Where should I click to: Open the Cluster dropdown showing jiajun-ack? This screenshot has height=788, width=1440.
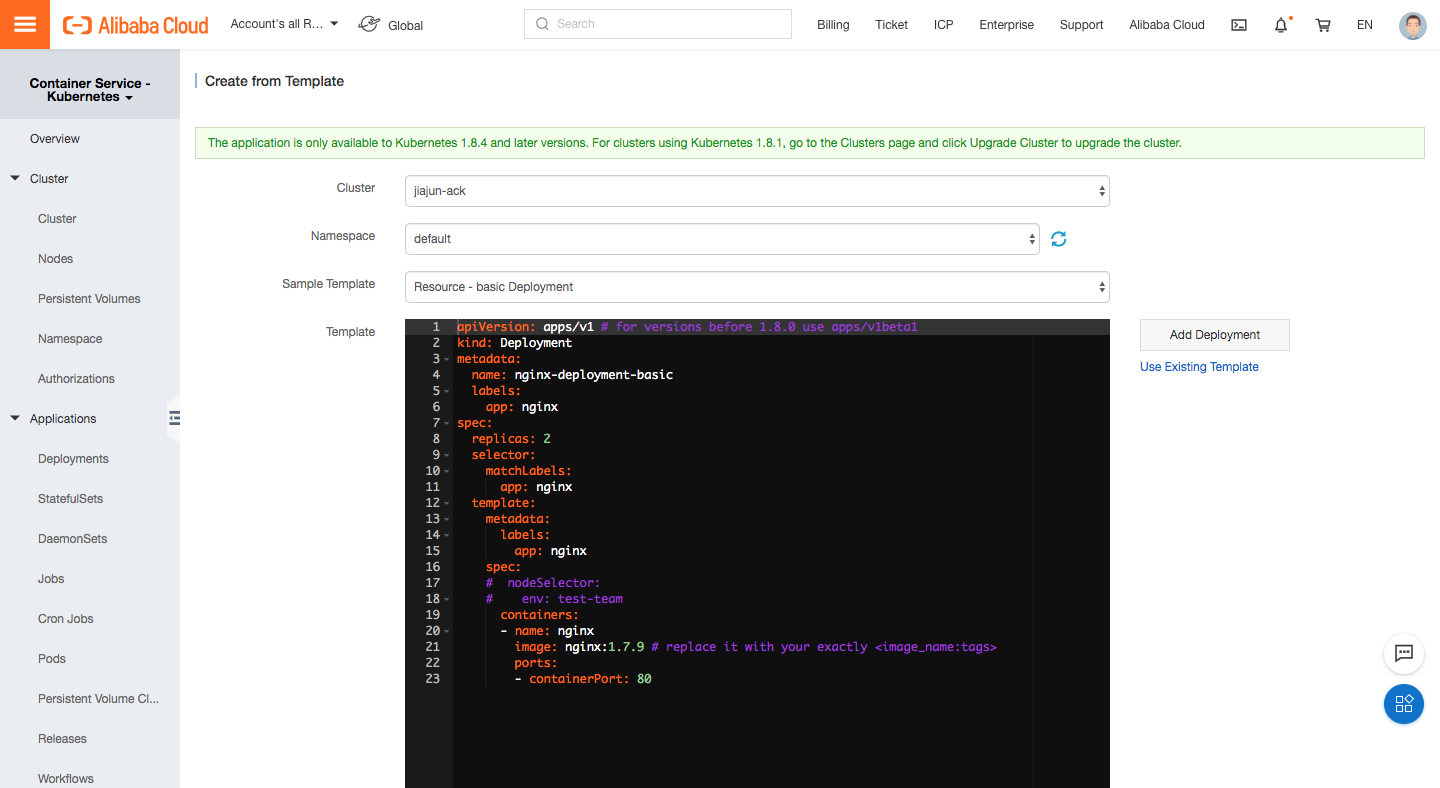(x=757, y=191)
